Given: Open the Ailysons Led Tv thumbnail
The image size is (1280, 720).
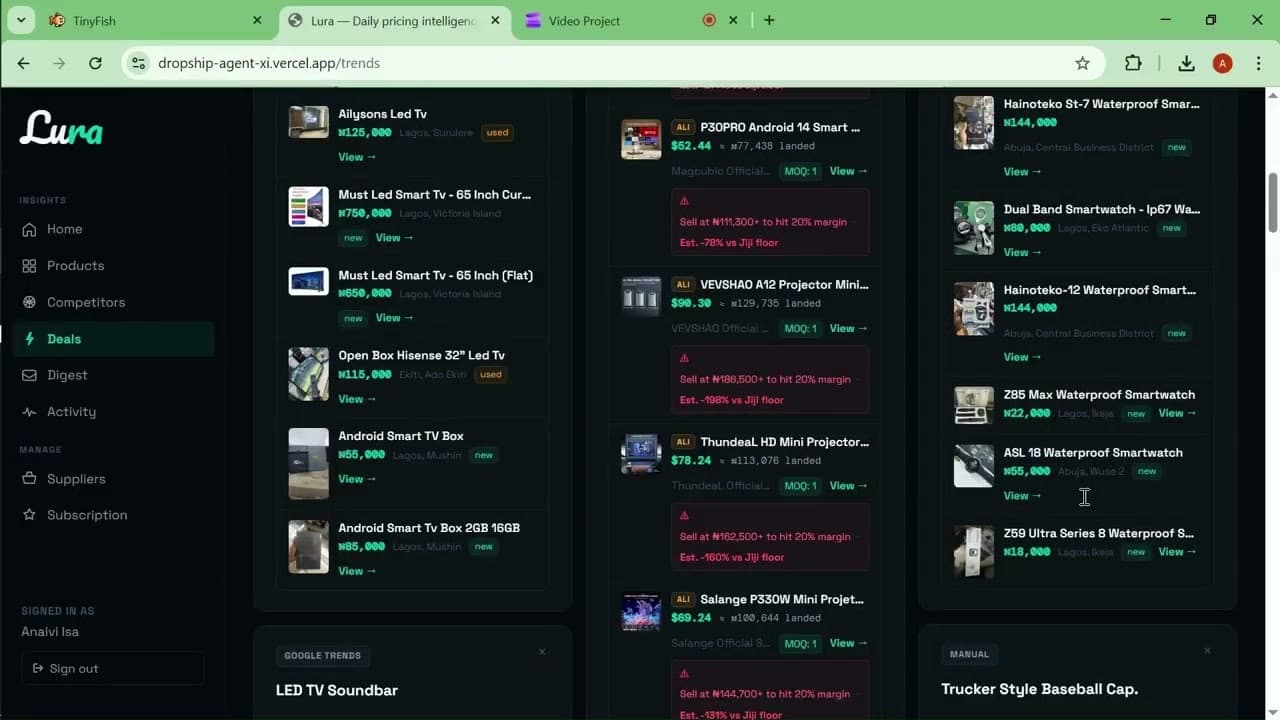Looking at the screenshot, I should pos(309,122).
